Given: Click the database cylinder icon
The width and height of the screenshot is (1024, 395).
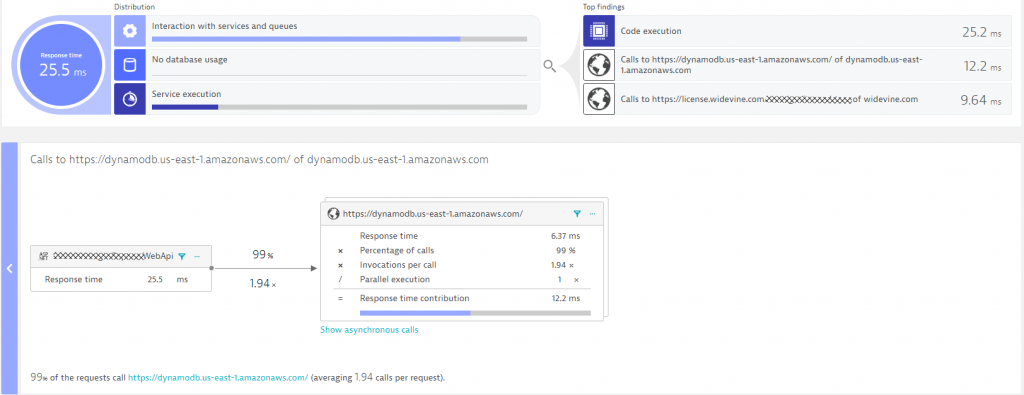Looking at the screenshot, I should coord(129,65).
